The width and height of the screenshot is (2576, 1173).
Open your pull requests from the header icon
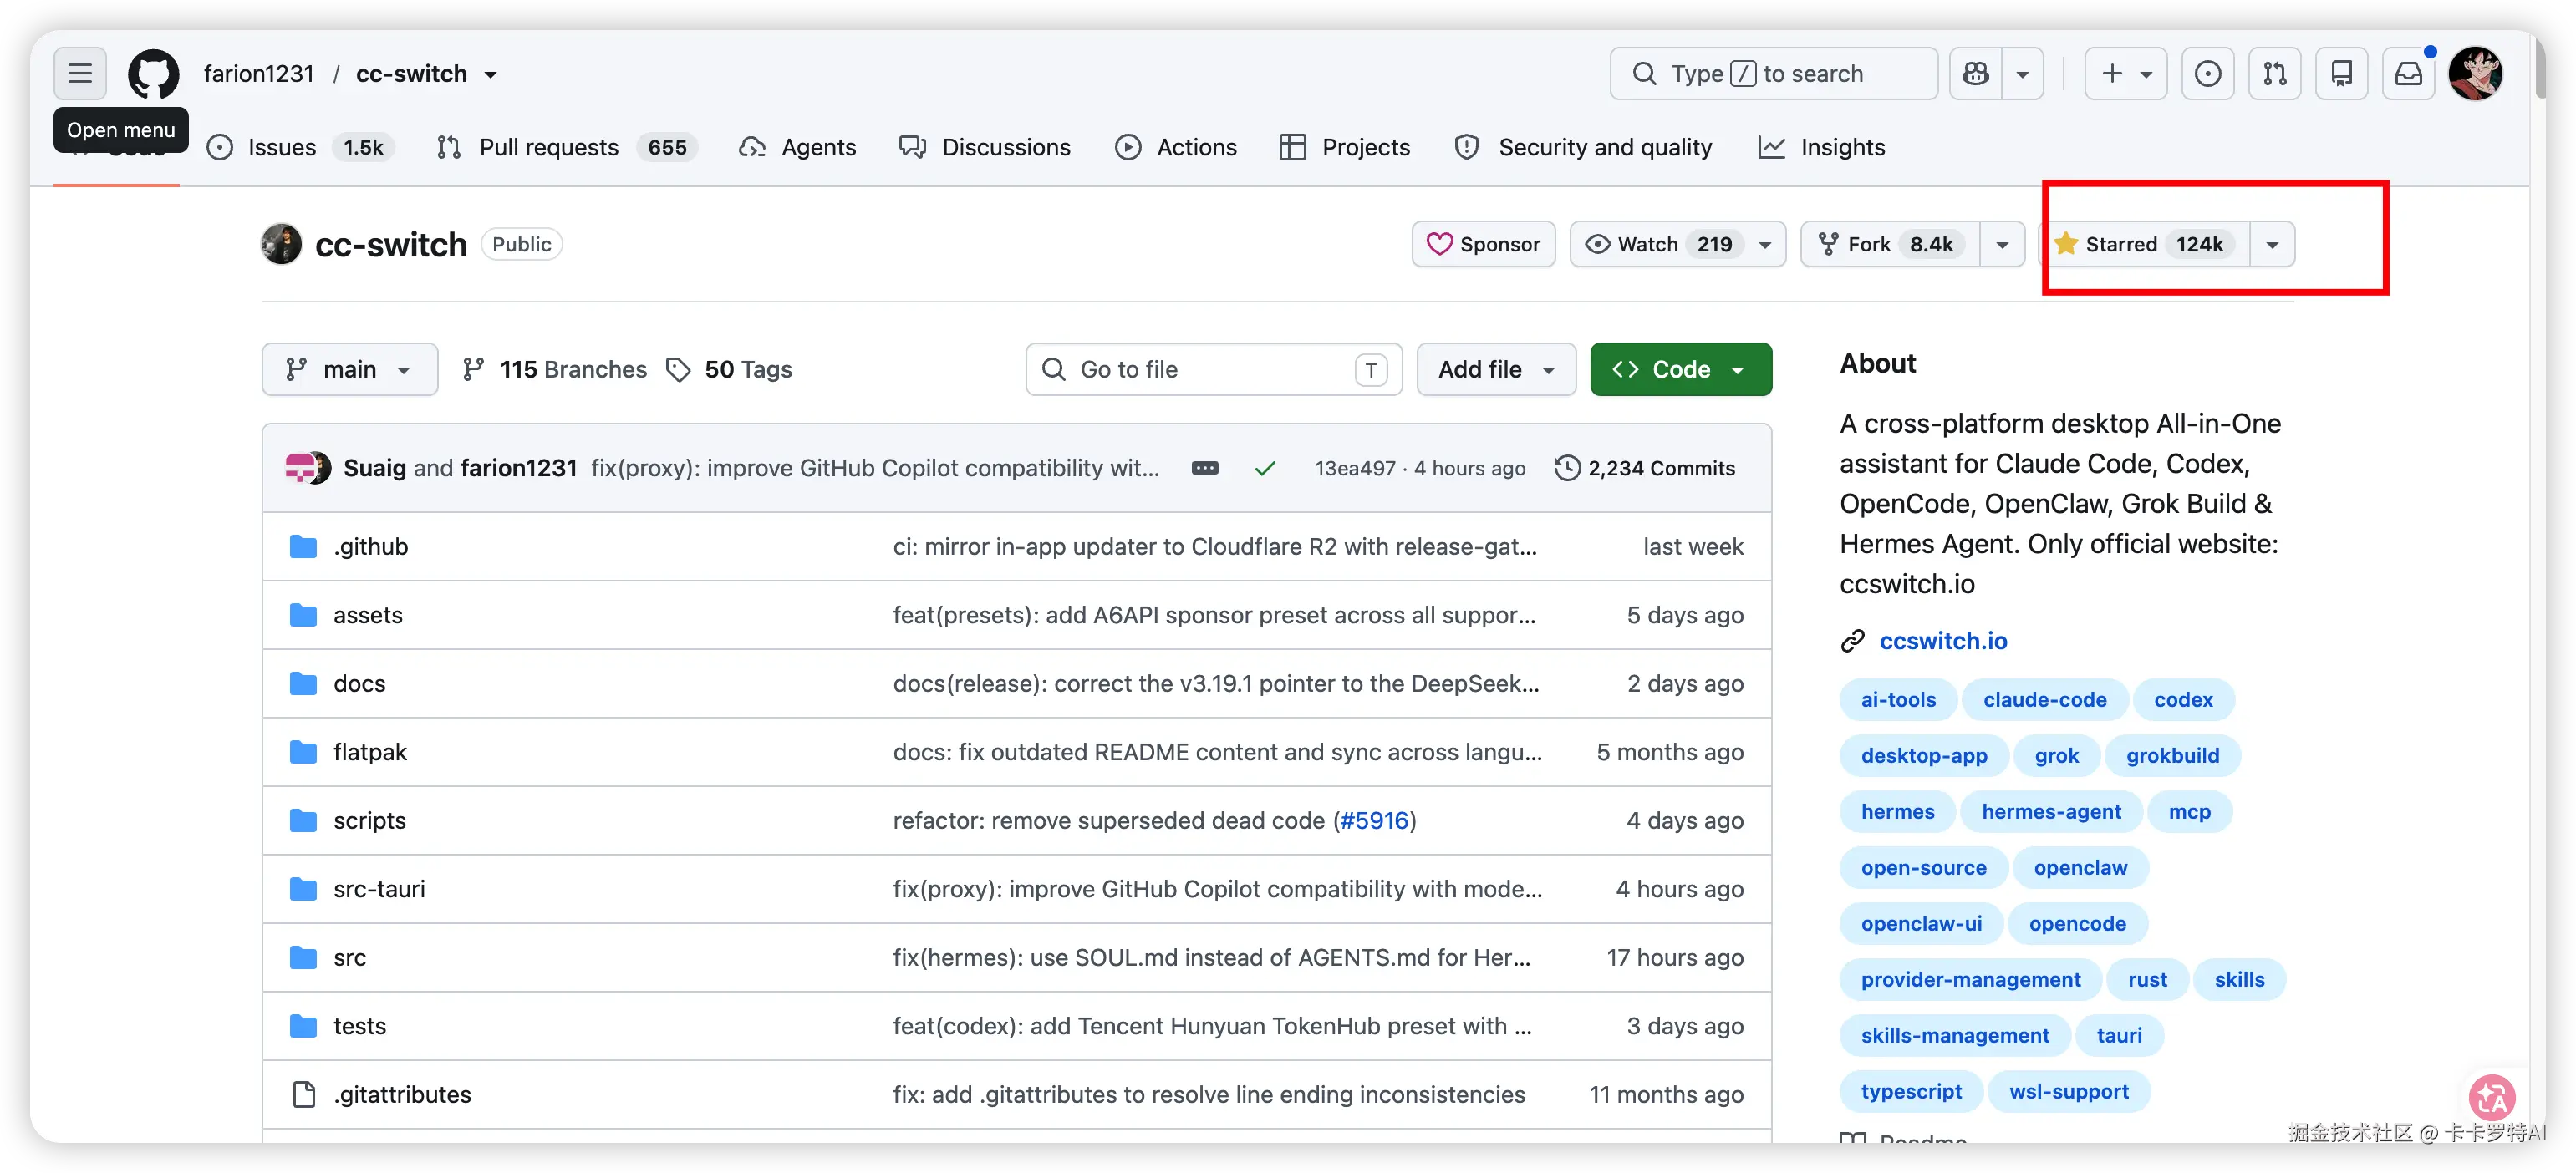[2274, 73]
